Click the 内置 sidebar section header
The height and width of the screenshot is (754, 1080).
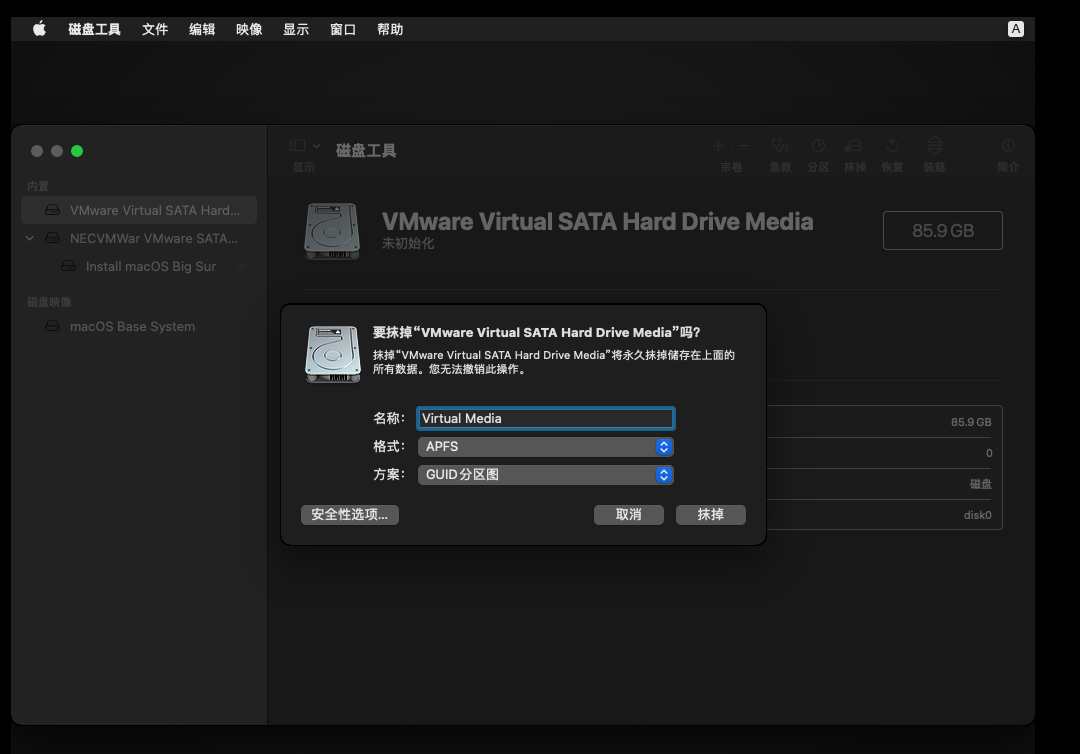click(x=38, y=186)
